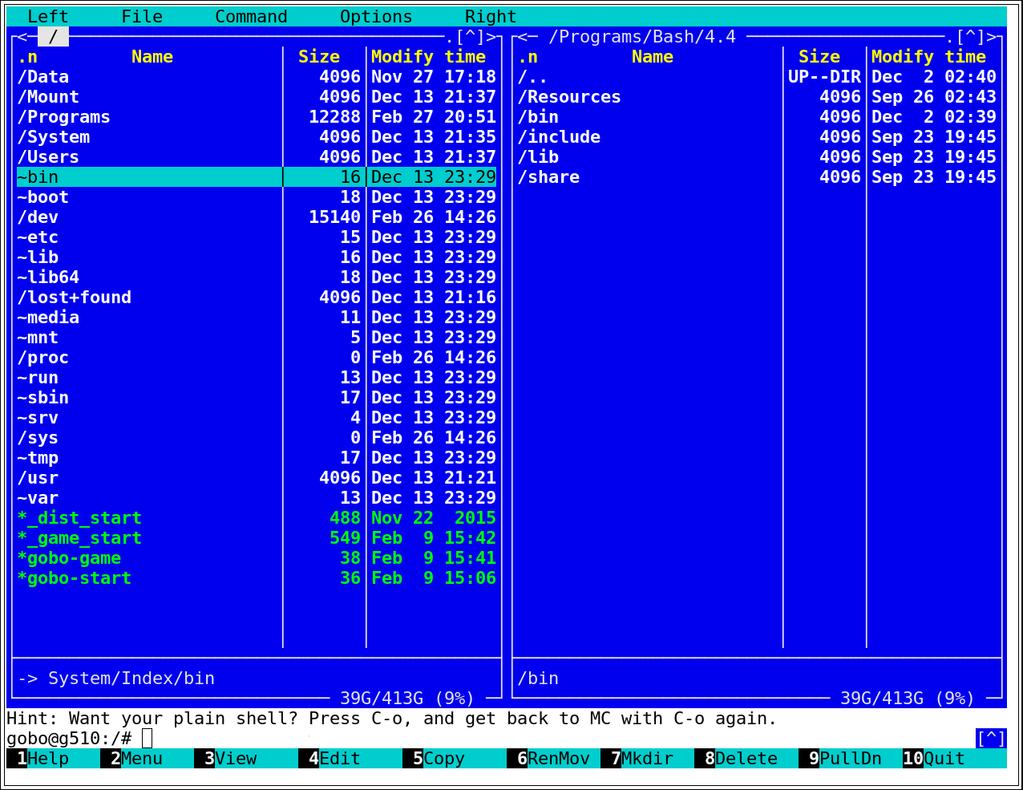Sort right panel by Modify time column header

[929, 57]
